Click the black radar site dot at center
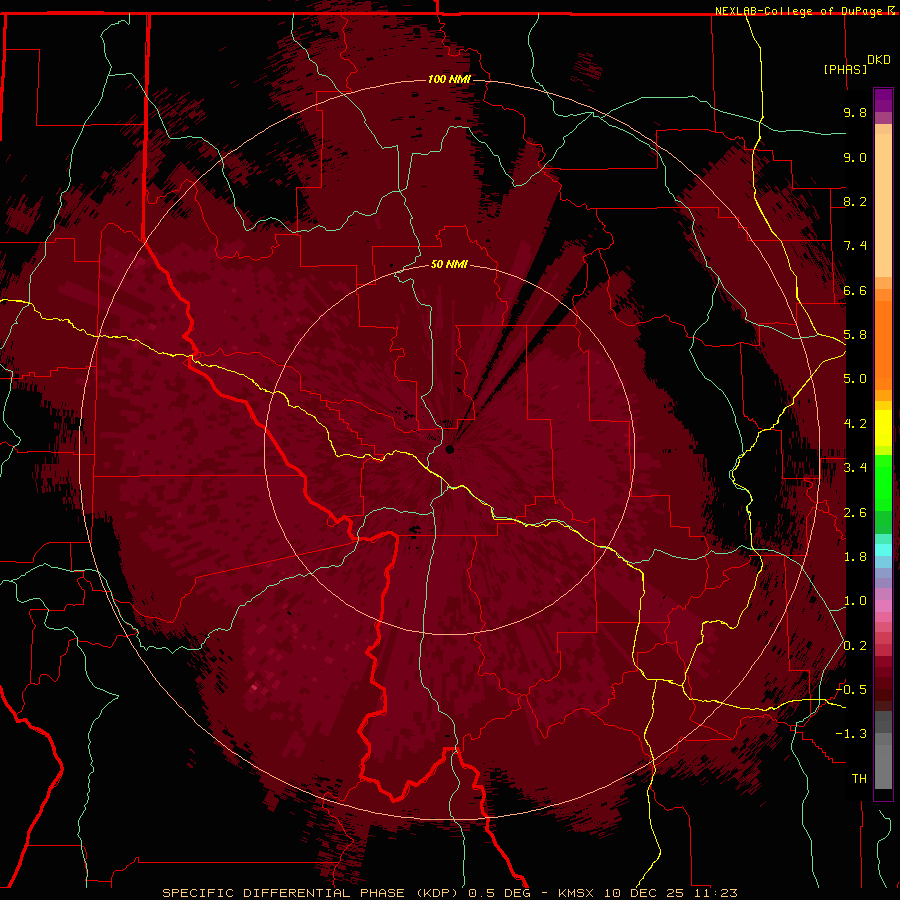The image size is (900, 900). coord(449,449)
